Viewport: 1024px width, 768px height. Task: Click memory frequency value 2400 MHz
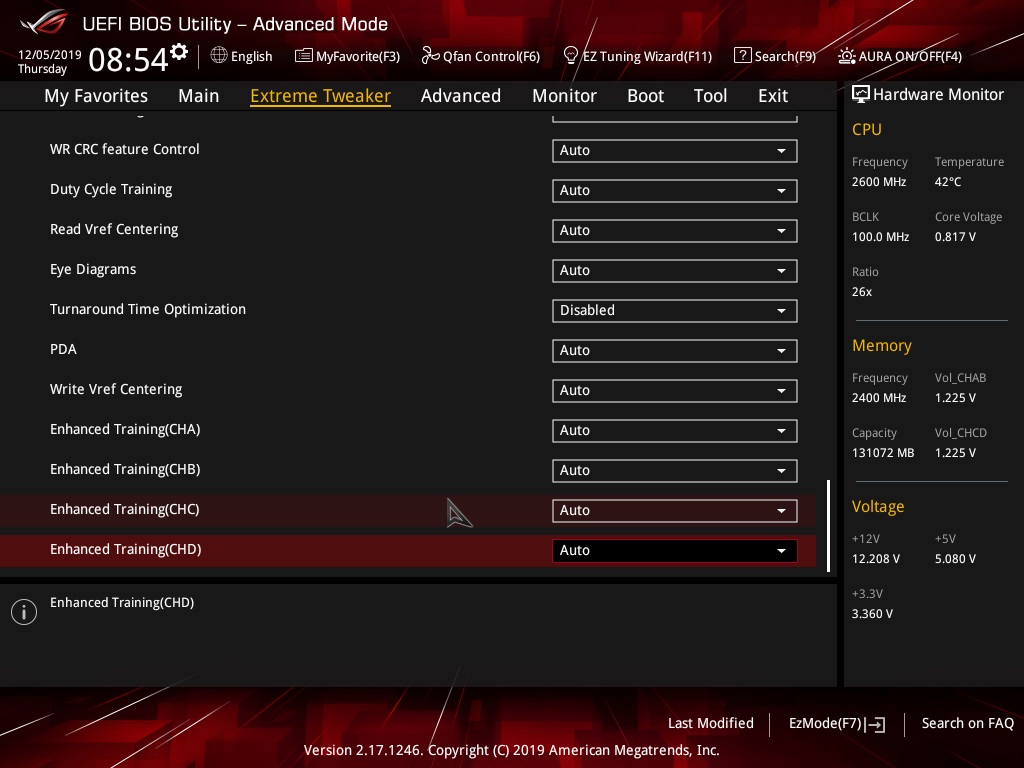[x=879, y=398]
